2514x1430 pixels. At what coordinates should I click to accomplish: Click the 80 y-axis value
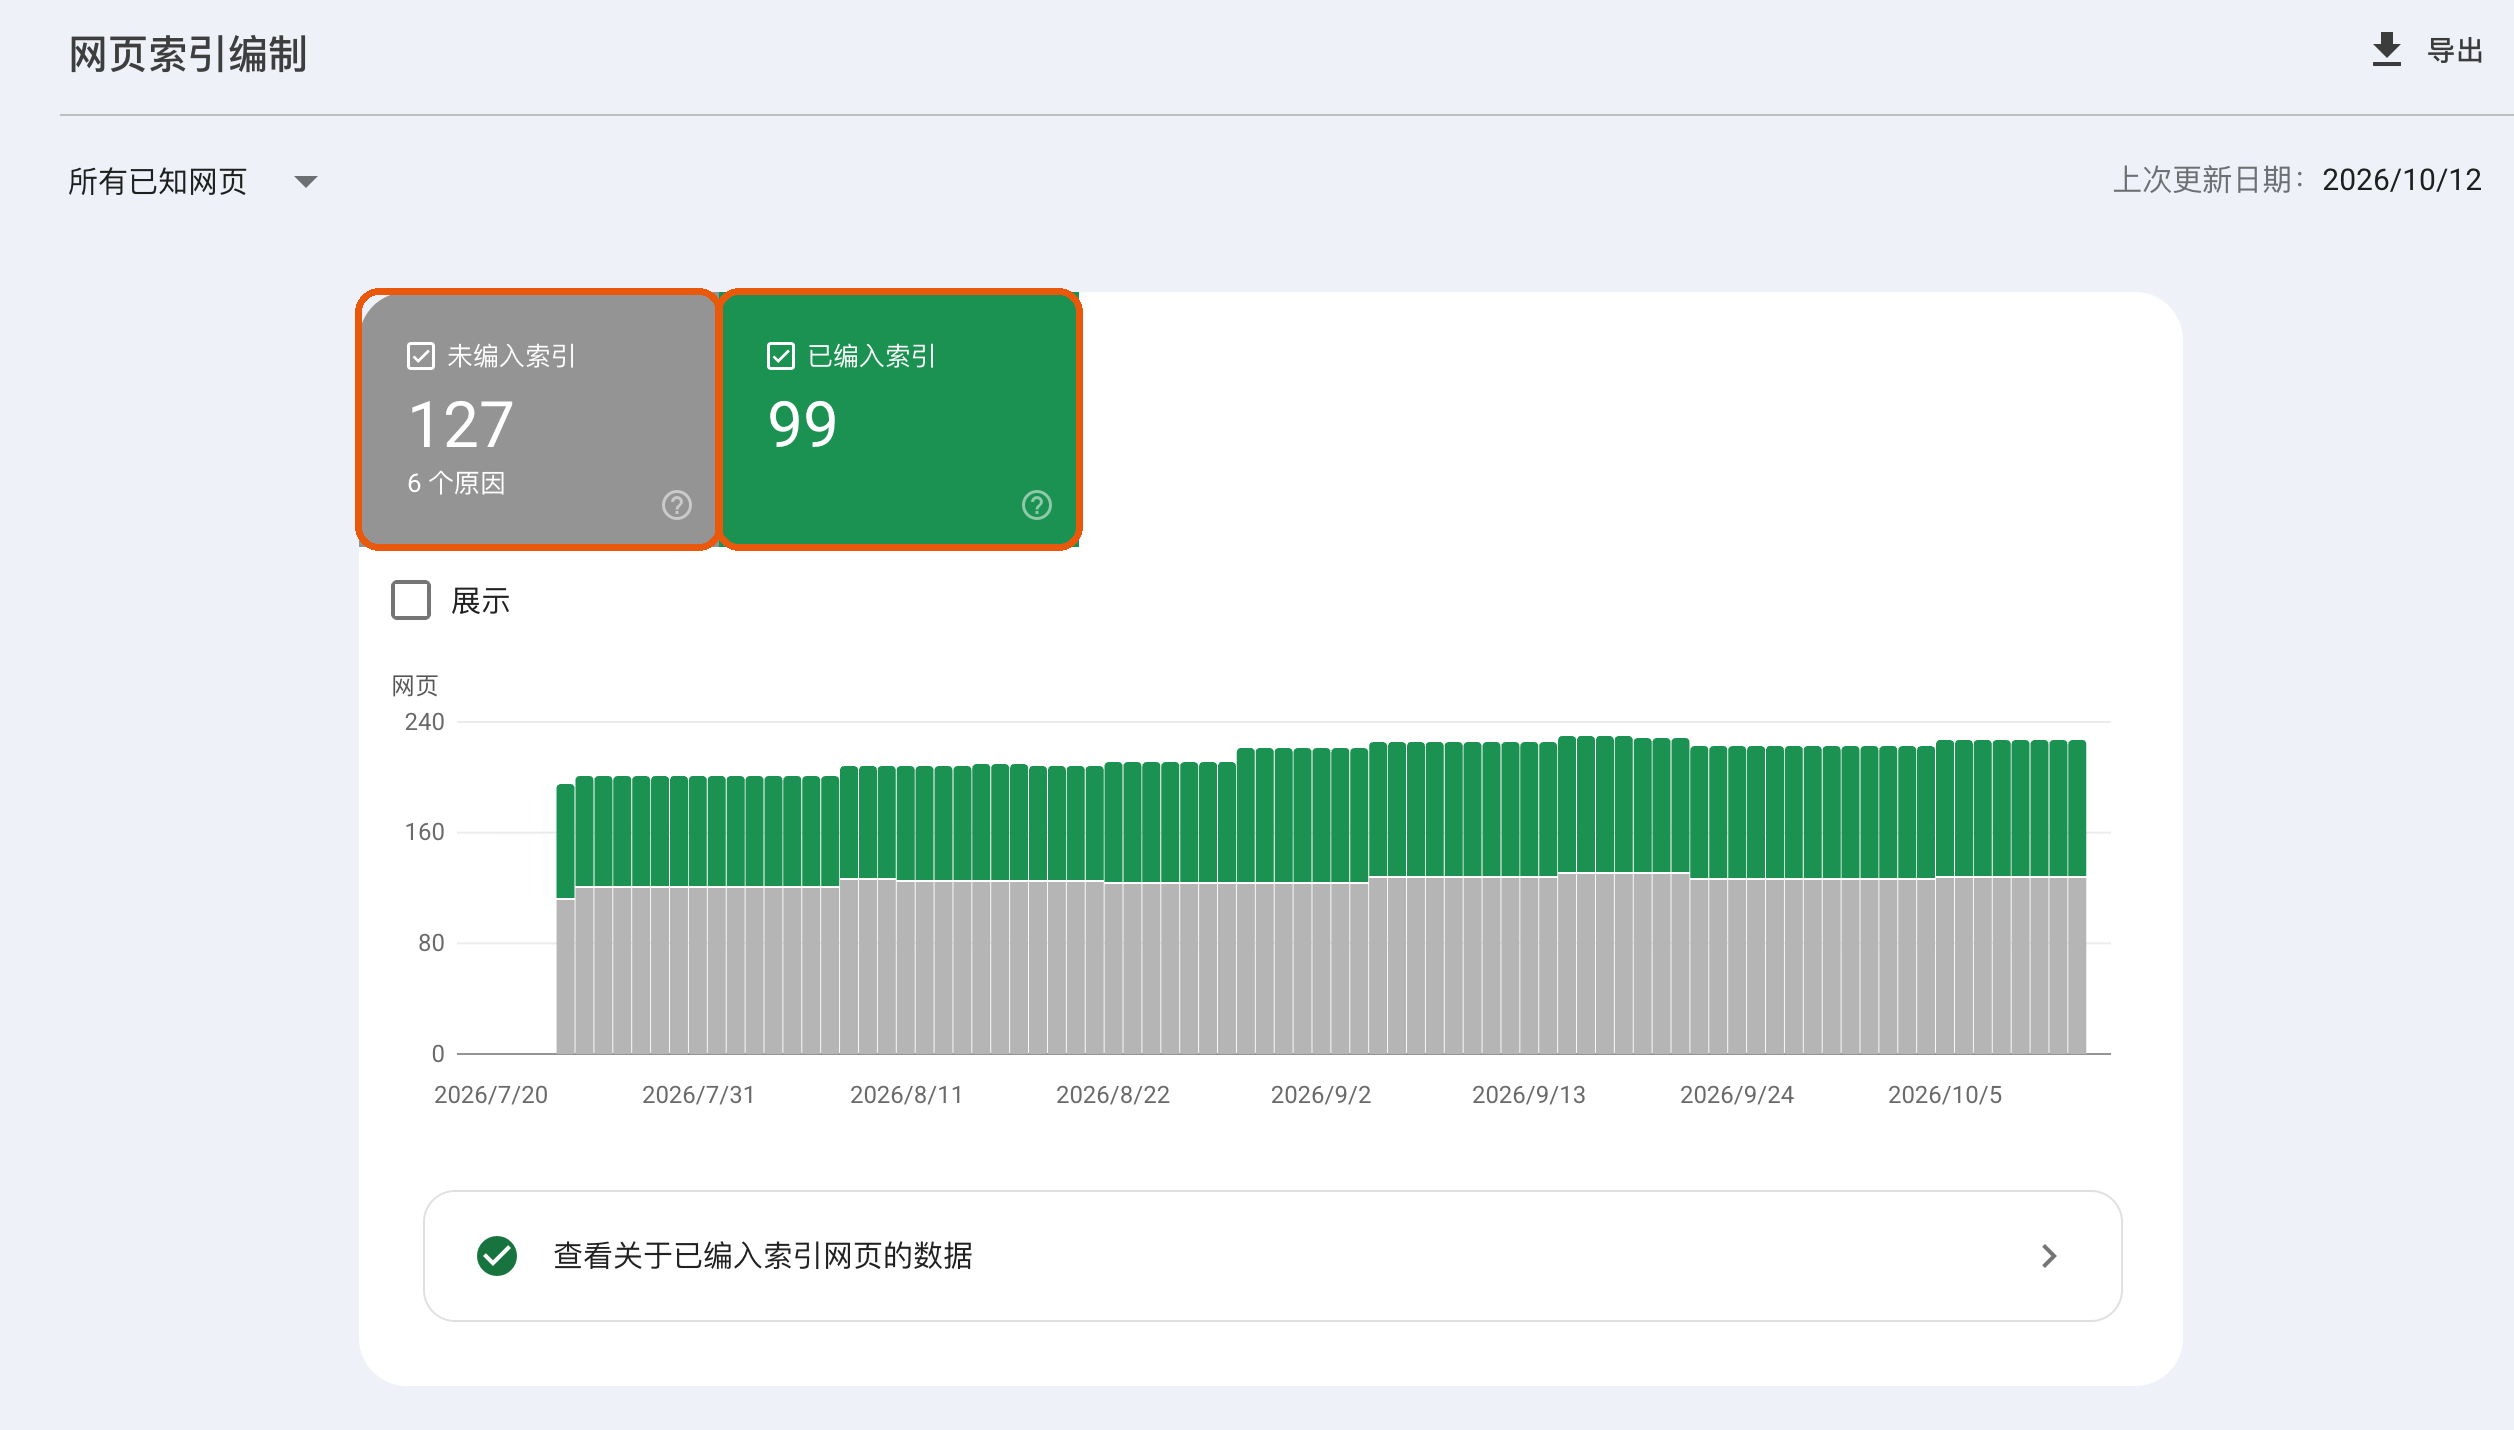tap(431, 943)
